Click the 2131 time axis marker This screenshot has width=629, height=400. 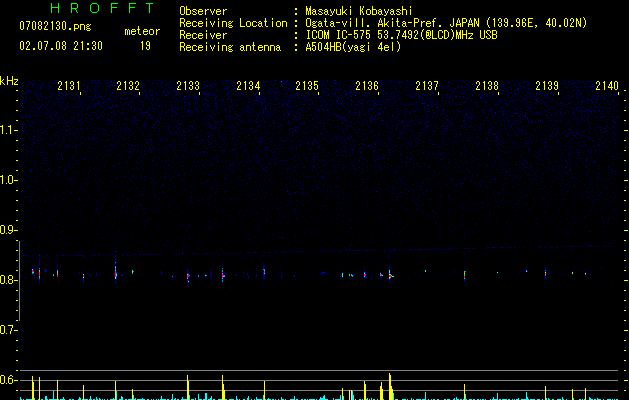69,85
